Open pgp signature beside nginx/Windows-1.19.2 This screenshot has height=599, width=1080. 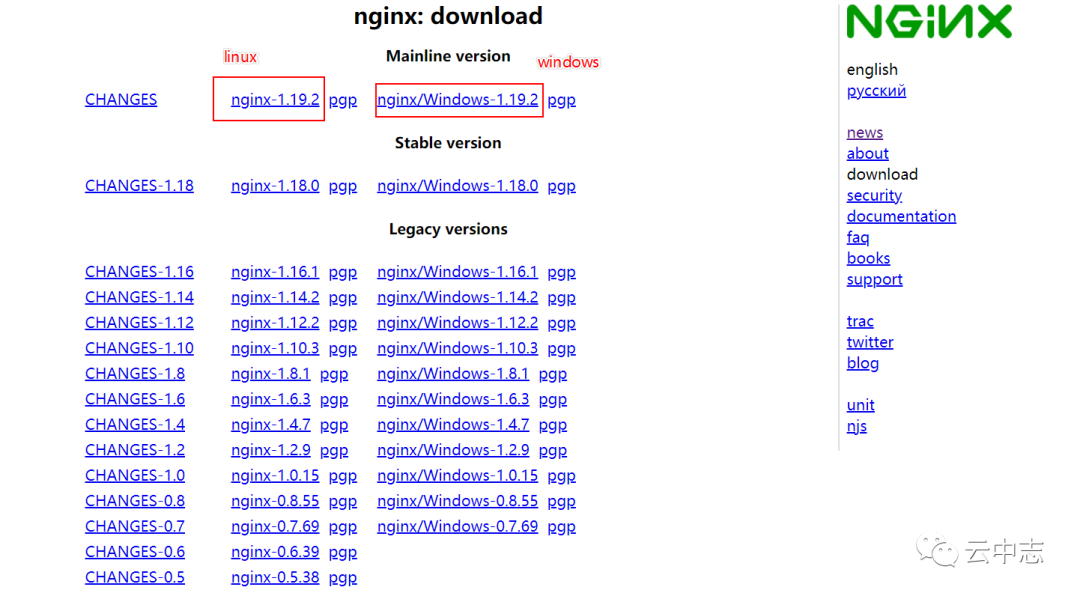[561, 101]
